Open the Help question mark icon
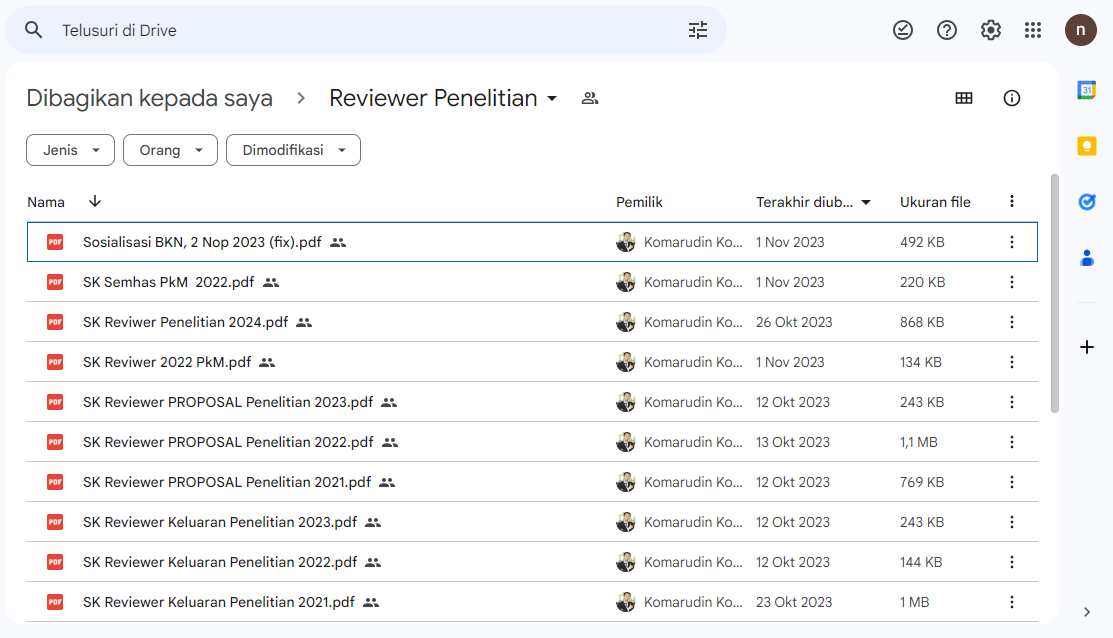The height and width of the screenshot is (638, 1113). 946,30
